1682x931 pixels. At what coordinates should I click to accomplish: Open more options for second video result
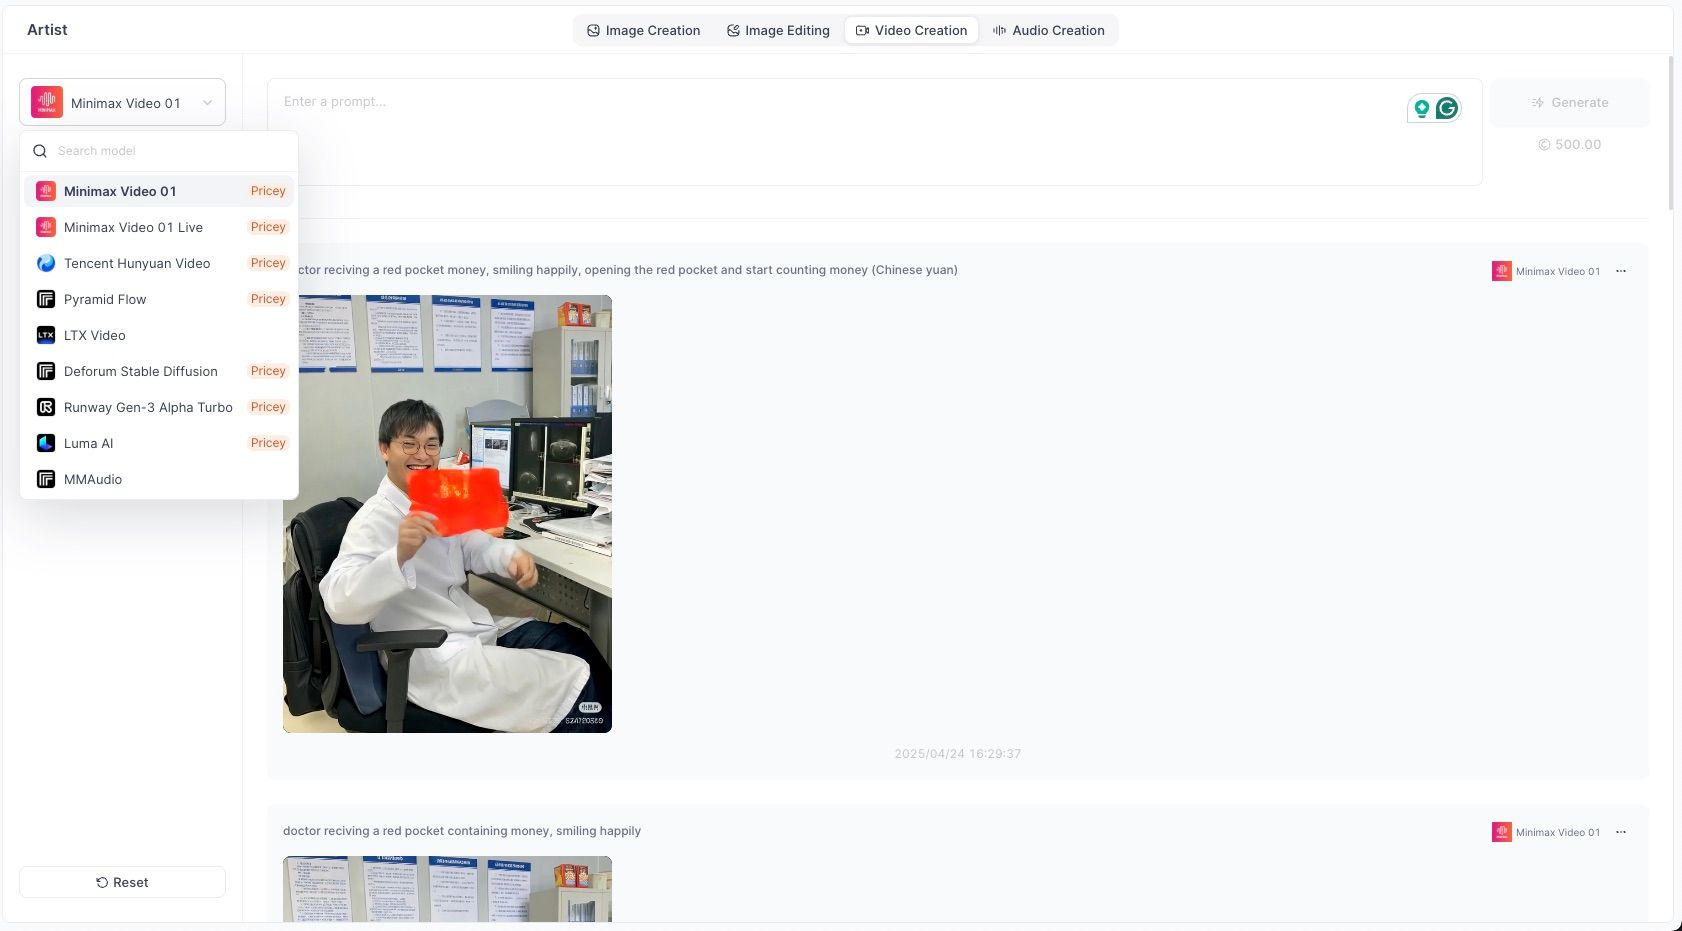pyautogui.click(x=1621, y=832)
